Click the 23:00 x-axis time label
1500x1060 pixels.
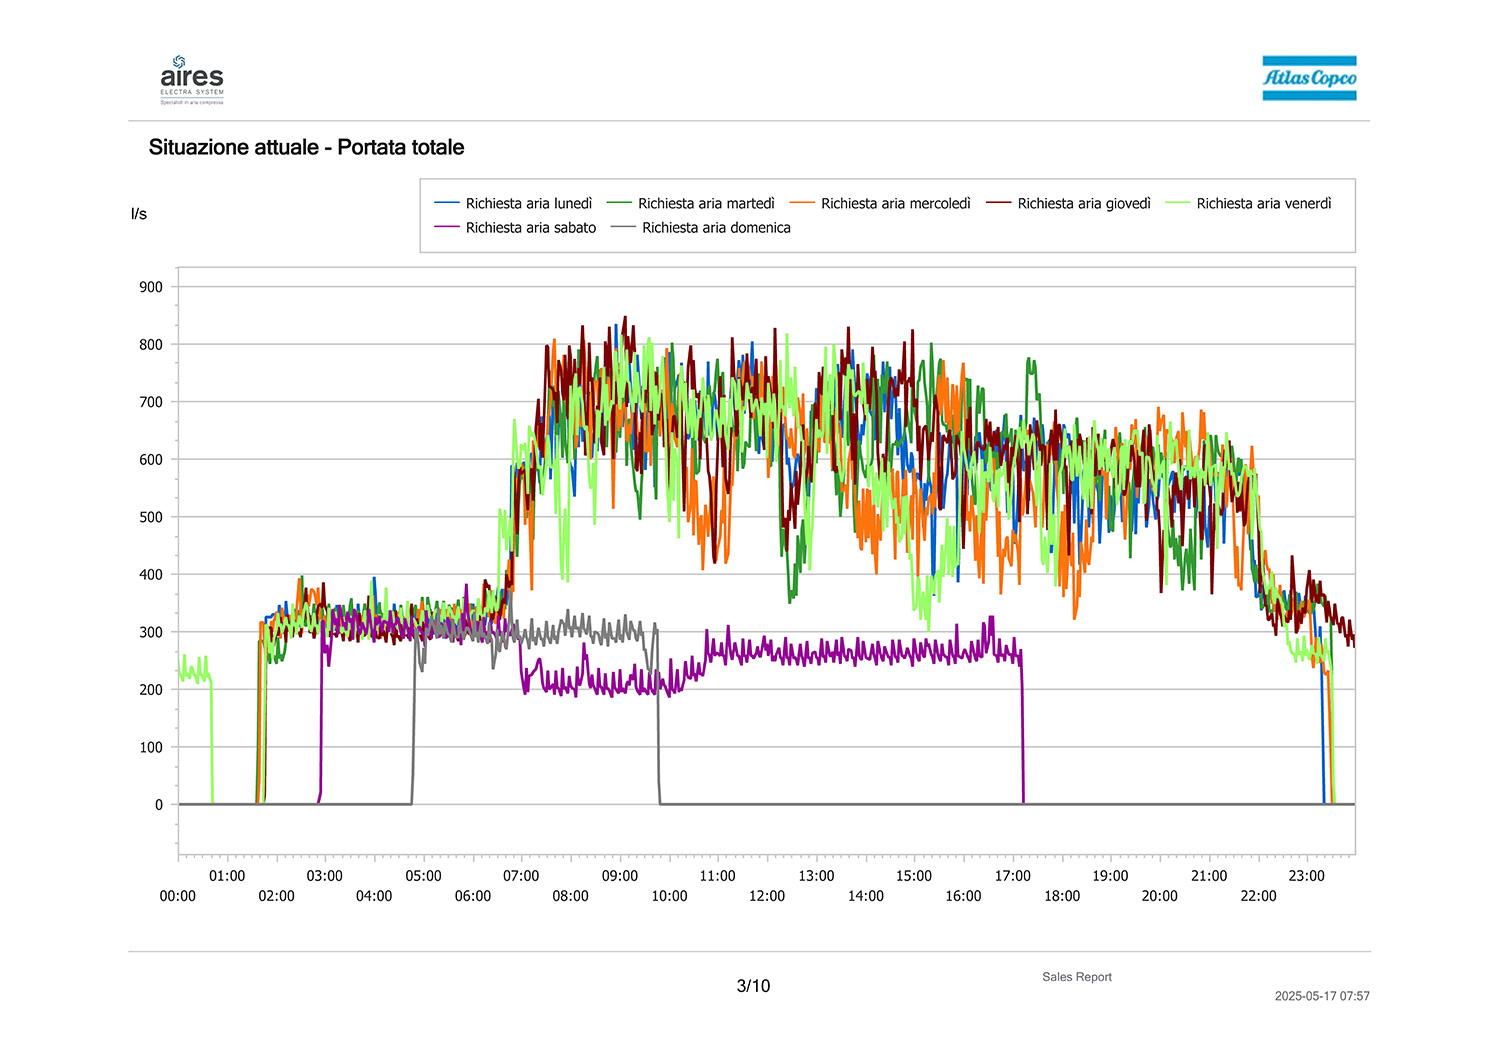coord(1306,876)
